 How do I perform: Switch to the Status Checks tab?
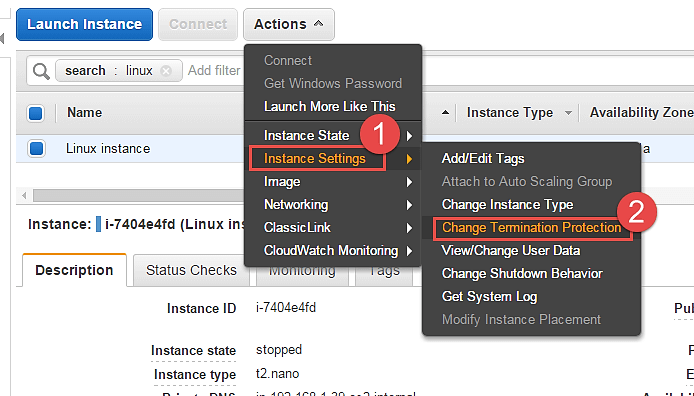pyautogui.click(x=191, y=270)
